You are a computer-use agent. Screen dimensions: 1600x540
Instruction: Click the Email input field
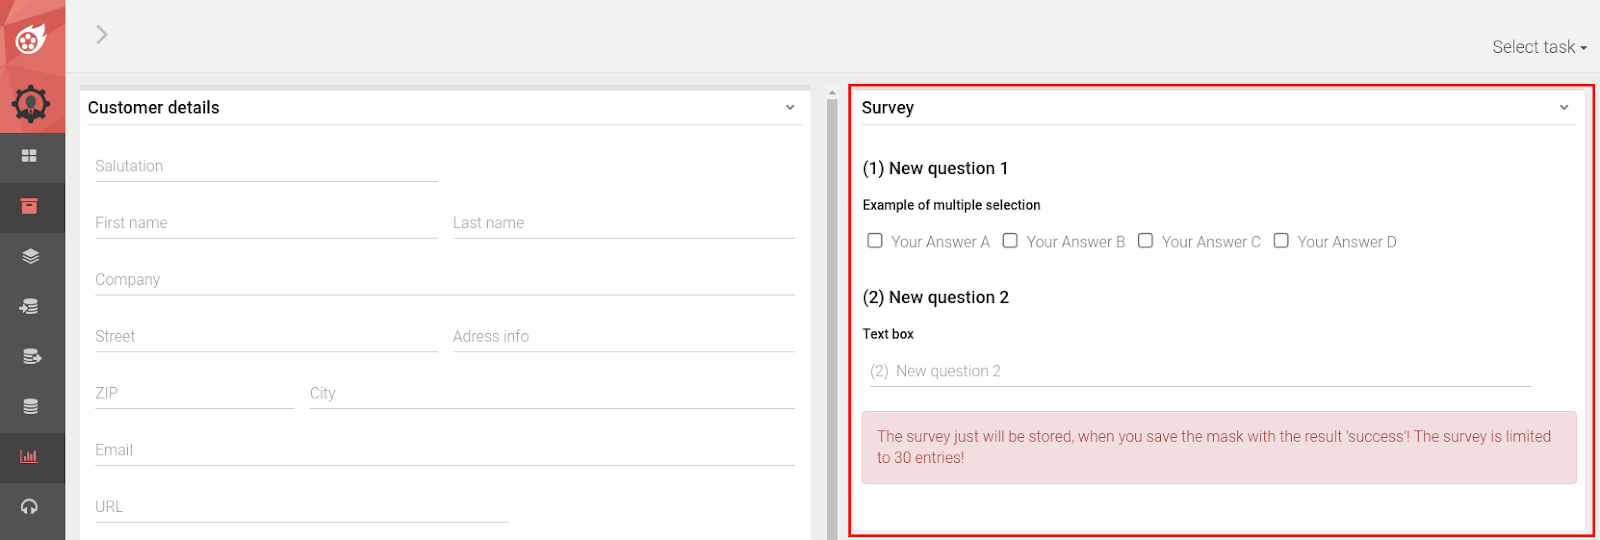coord(445,450)
